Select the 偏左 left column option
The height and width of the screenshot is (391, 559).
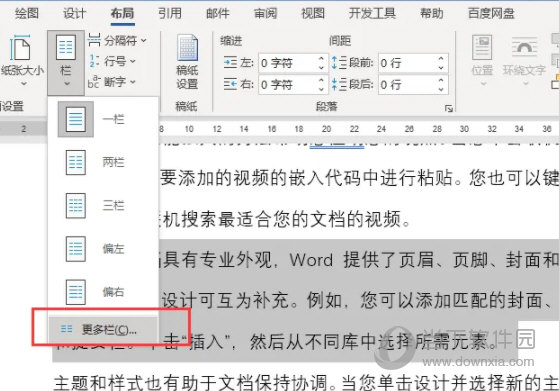click(103, 249)
